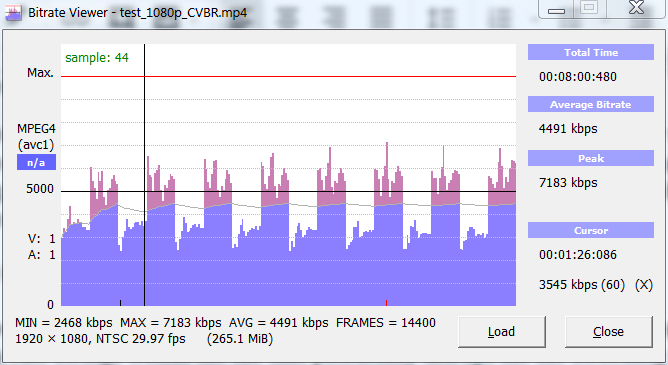Click the red Max. line in graph

tap(288, 77)
